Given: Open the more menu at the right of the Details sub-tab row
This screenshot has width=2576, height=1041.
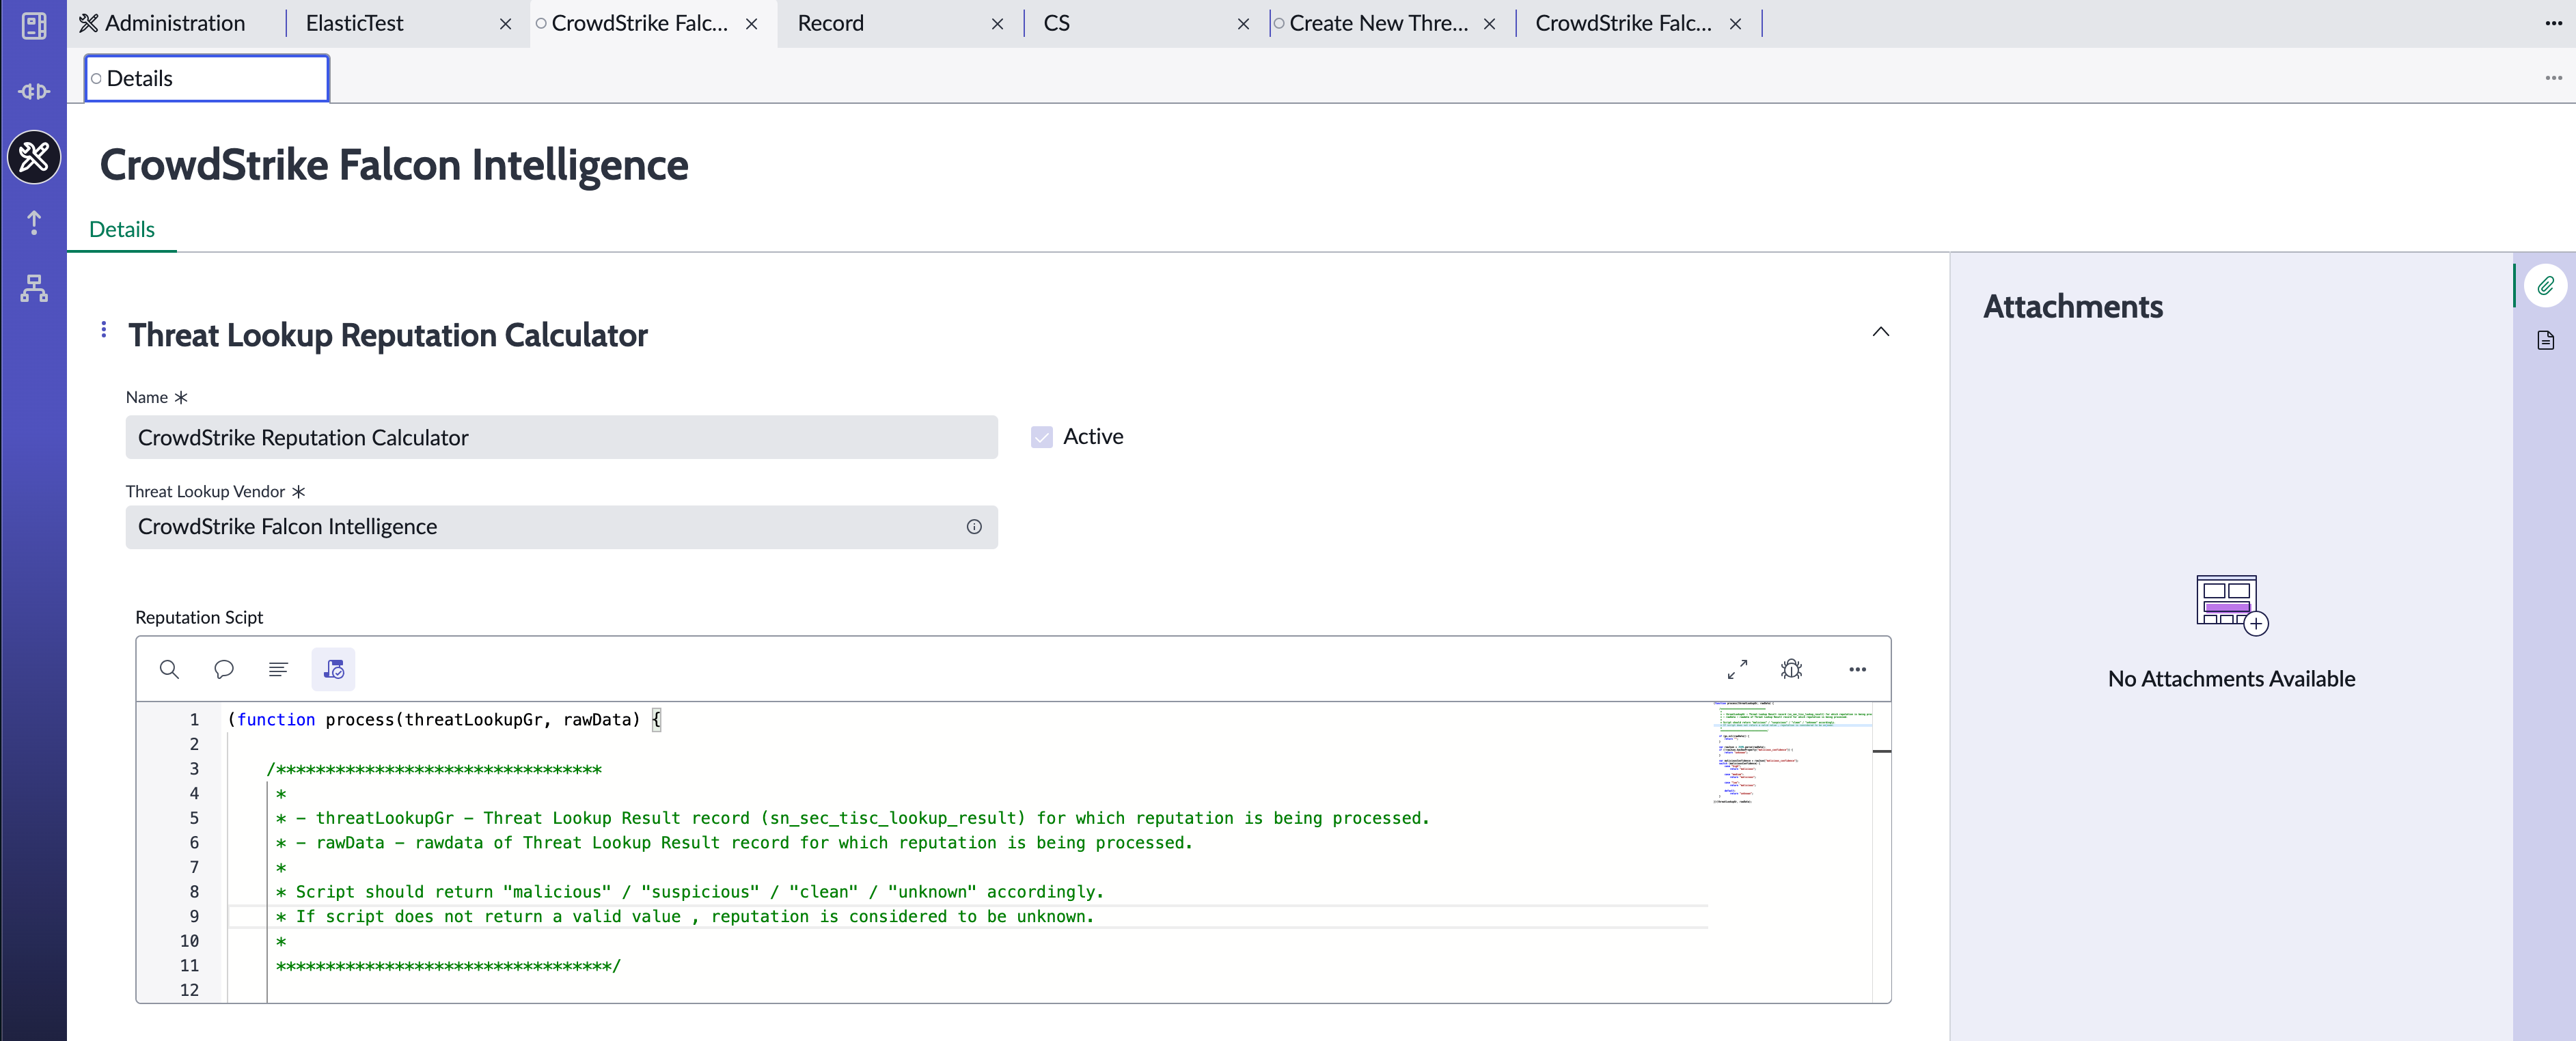Looking at the screenshot, I should coord(2553,78).
